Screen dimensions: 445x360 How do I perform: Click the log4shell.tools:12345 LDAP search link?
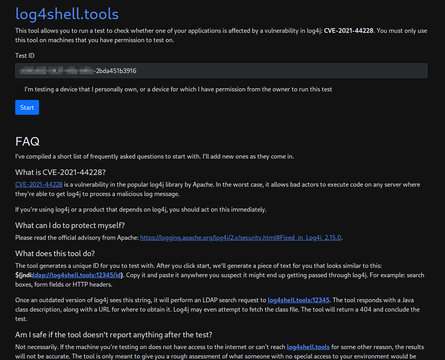coord(298,300)
